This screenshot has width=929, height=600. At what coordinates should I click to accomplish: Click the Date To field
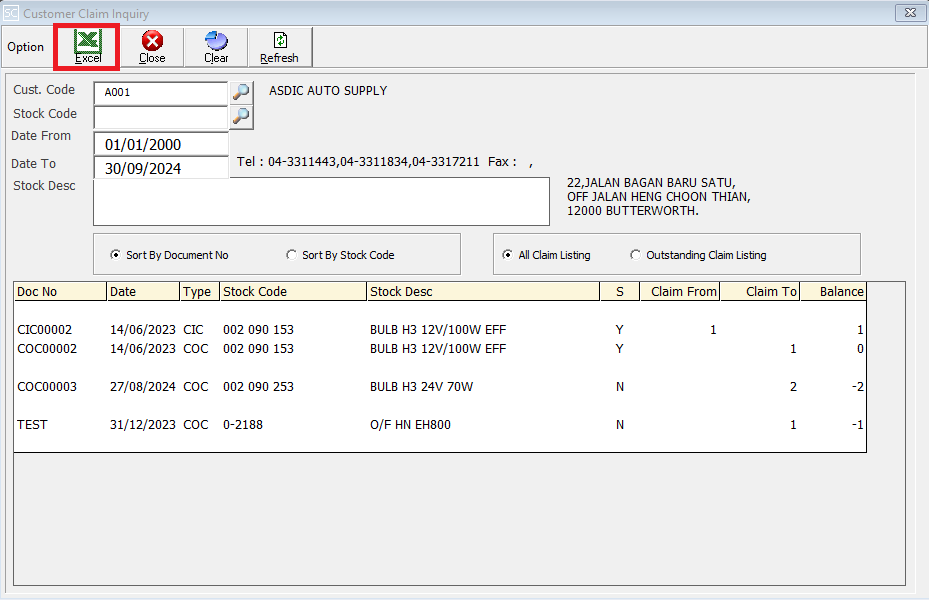(161, 168)
